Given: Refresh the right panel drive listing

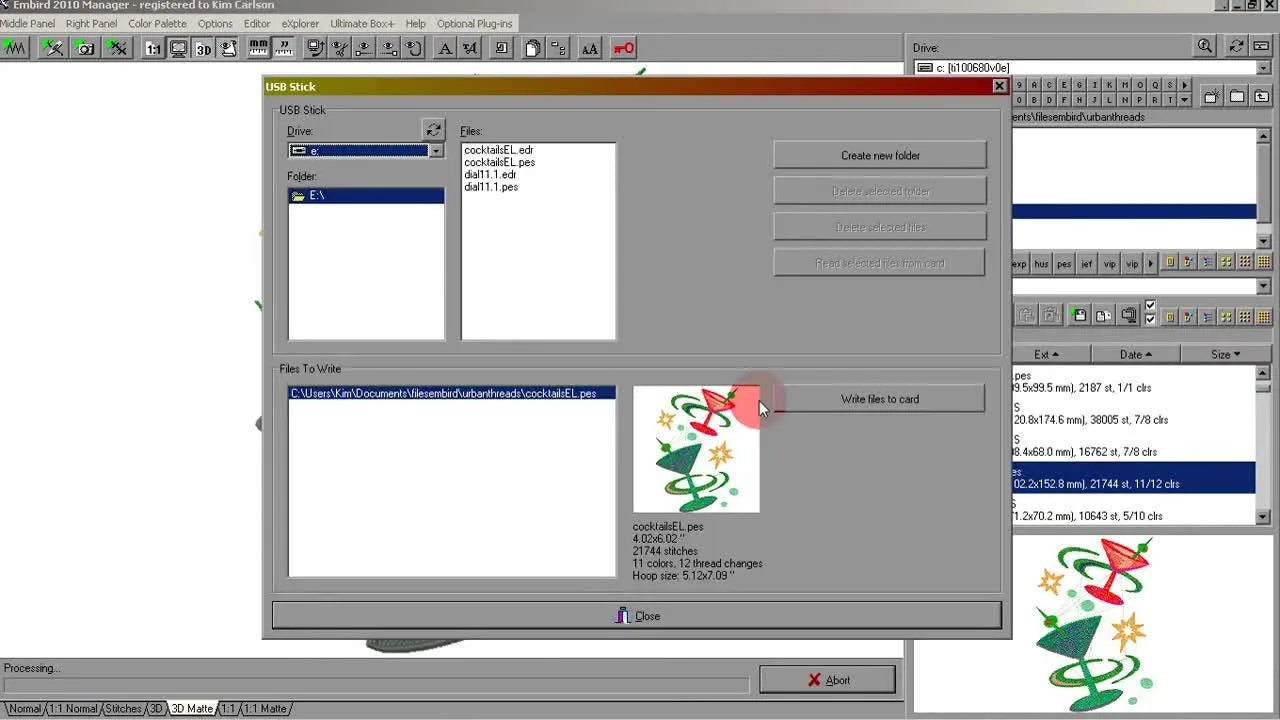Looking at the screenshot, I should coord(1237,46).
